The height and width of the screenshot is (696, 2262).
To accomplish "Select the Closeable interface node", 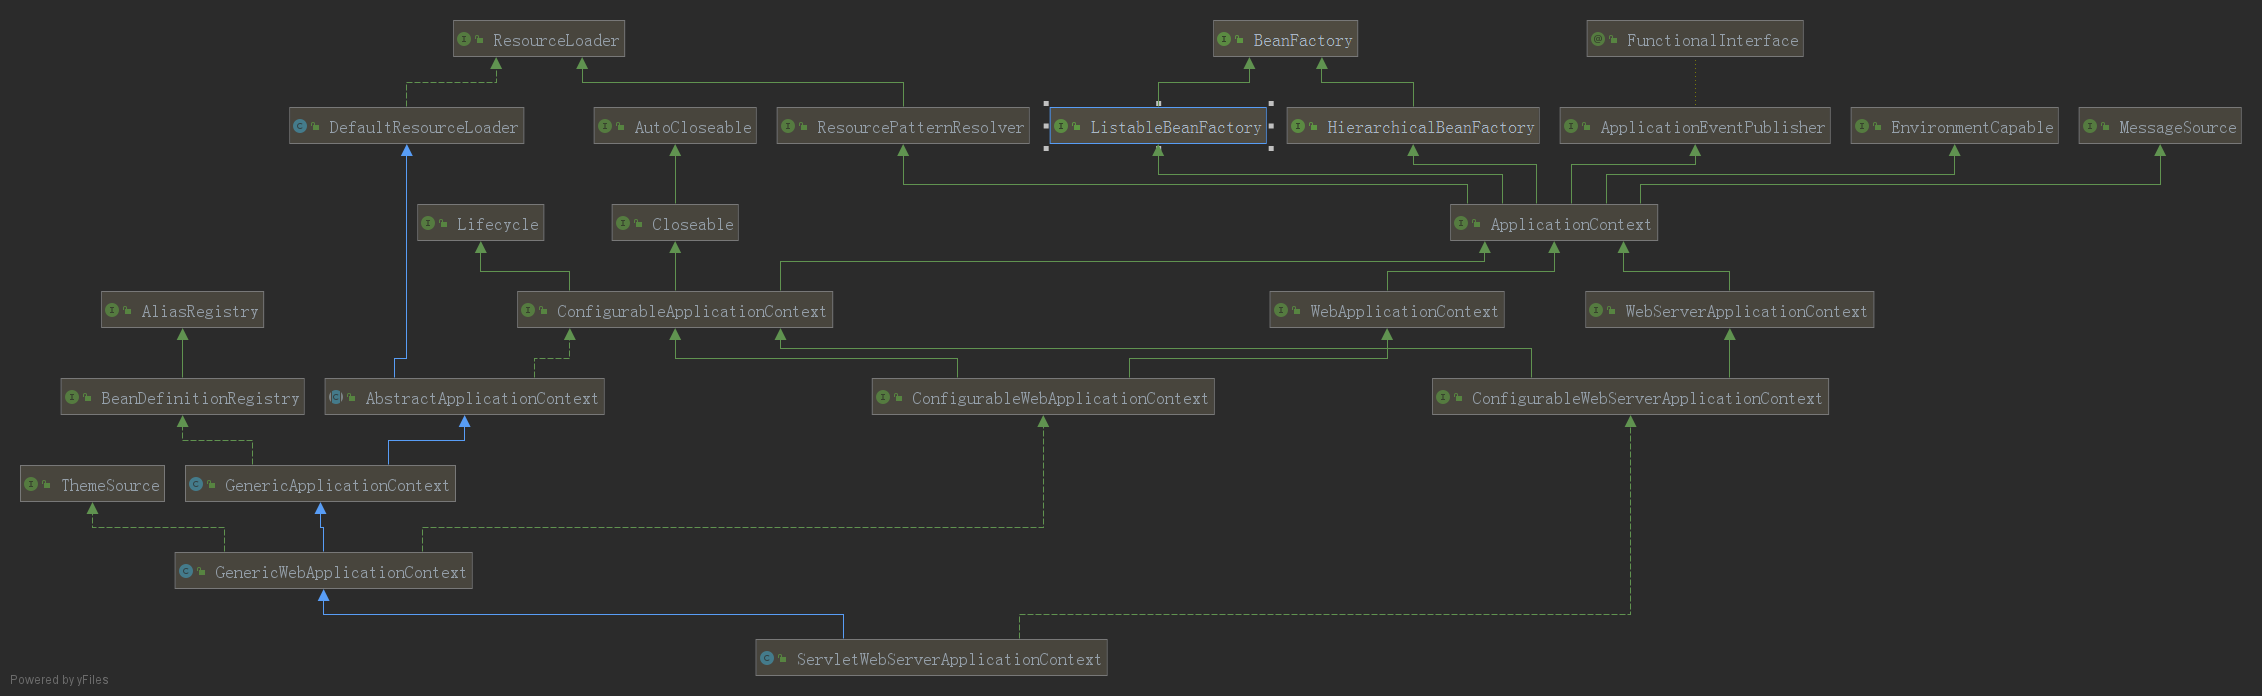I will point(675,223).
